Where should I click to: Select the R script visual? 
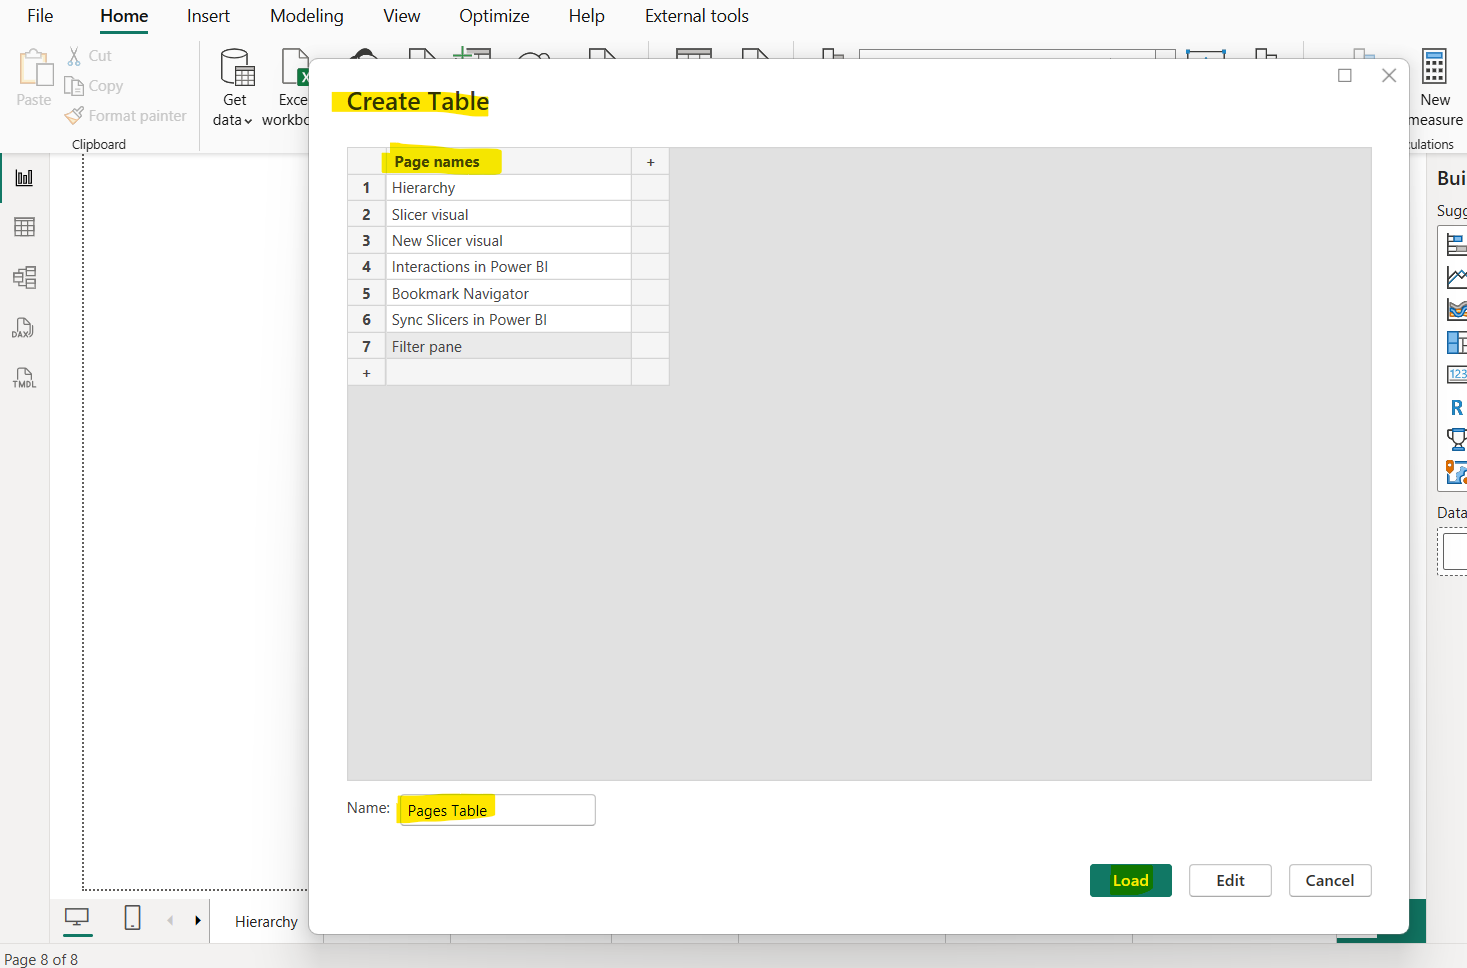click(1456, 407)
